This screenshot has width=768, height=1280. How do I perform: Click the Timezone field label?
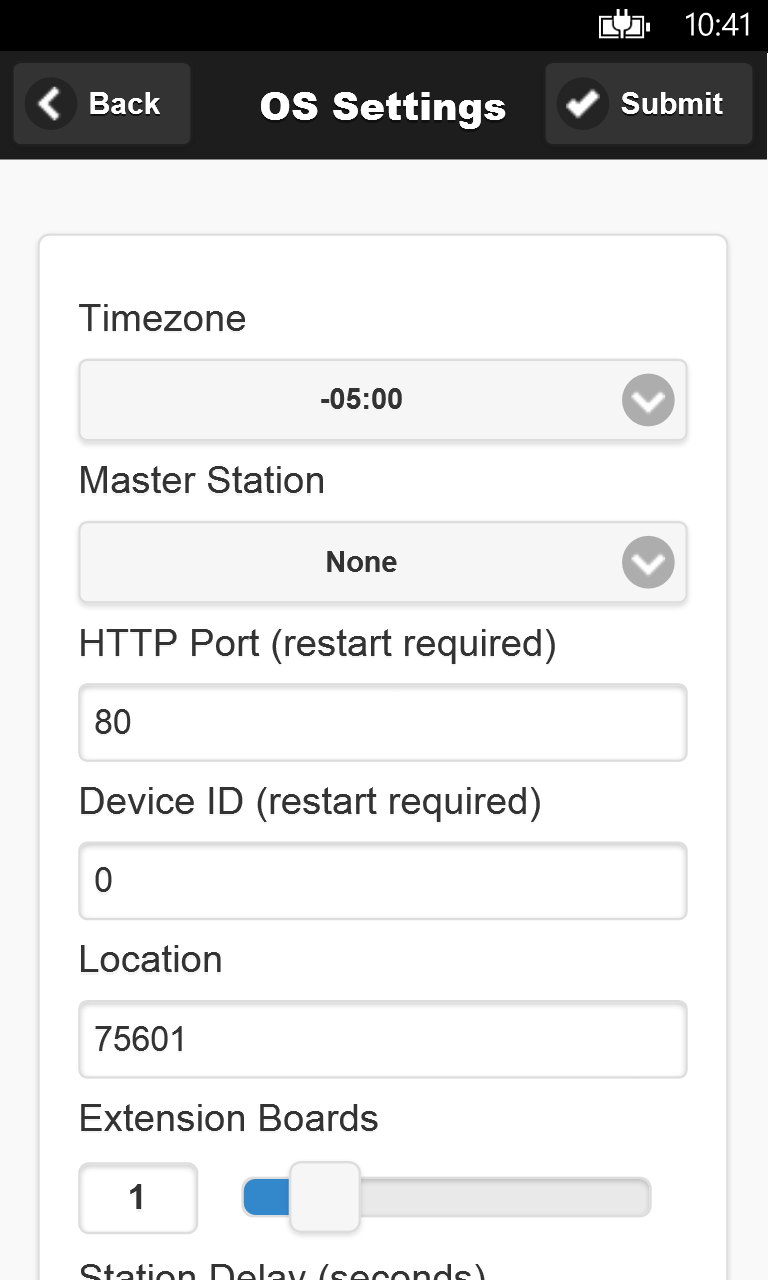coord(162,319)
